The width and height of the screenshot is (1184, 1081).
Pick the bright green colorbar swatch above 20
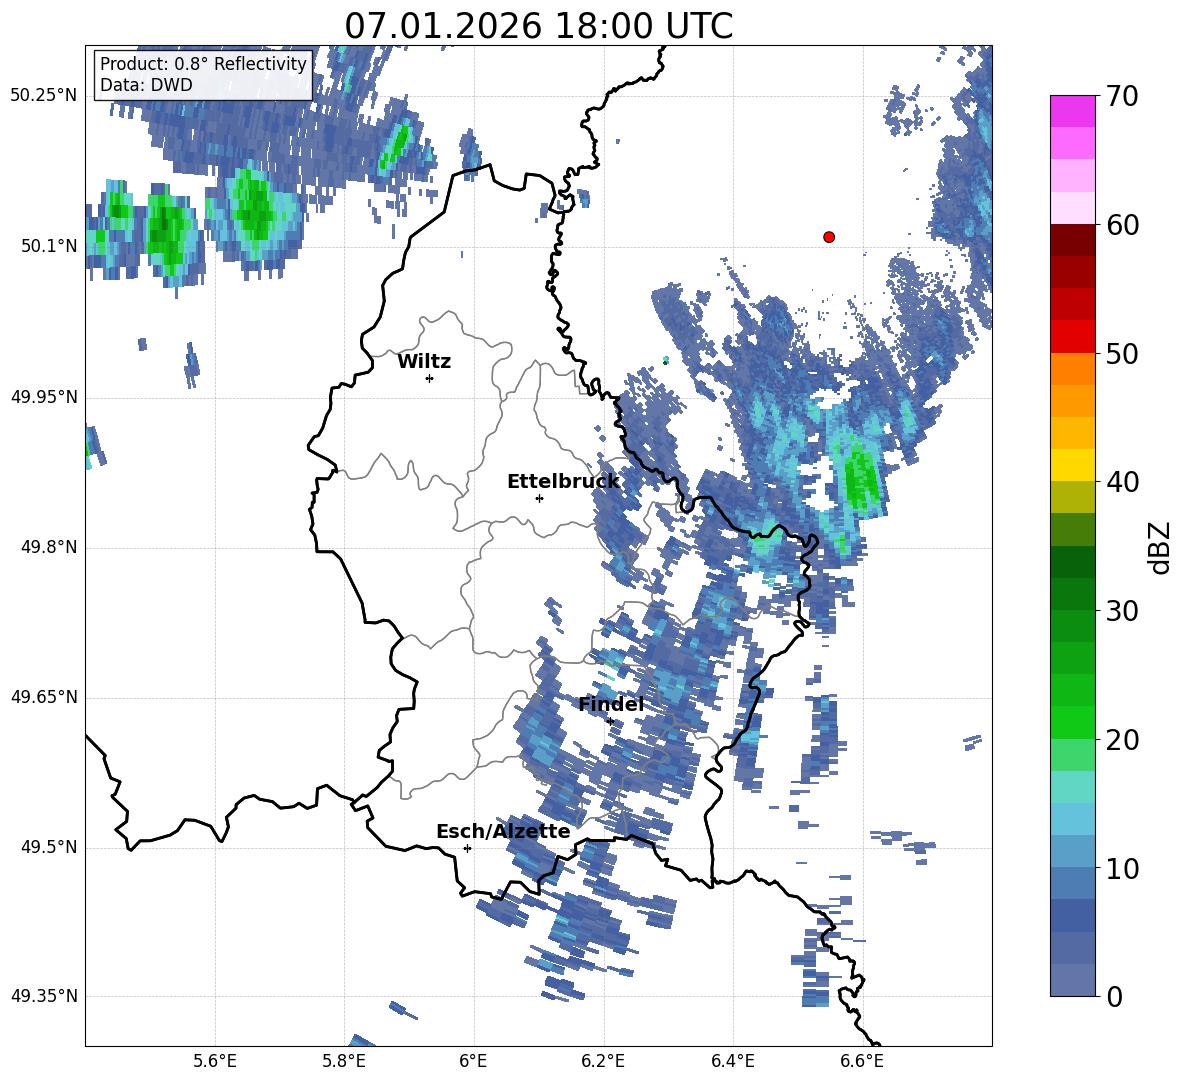[1072, 722]
